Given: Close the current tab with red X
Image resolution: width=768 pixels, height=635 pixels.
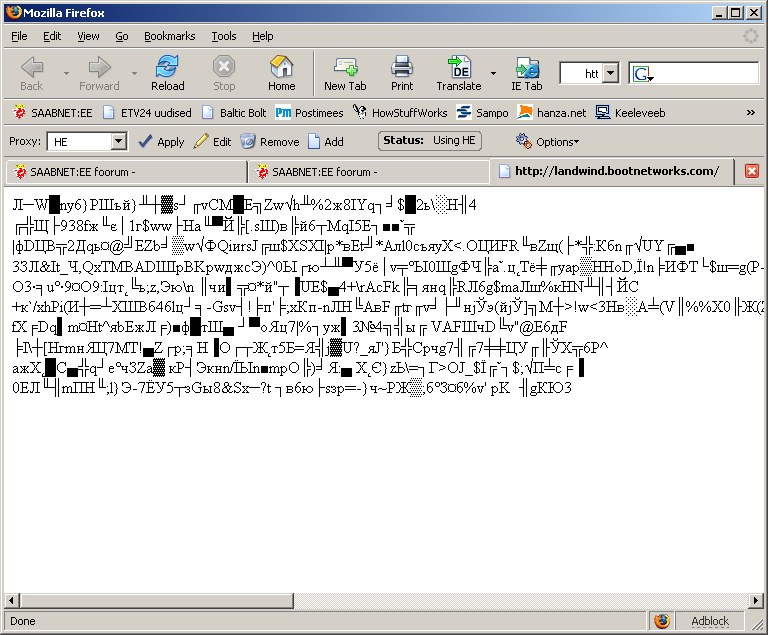Looking at the screenshot, I should click(x=752, y=172).
